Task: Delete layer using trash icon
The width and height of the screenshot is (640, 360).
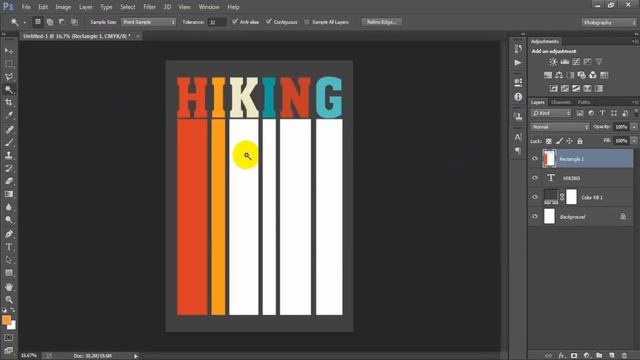Action: pos(624,356)
